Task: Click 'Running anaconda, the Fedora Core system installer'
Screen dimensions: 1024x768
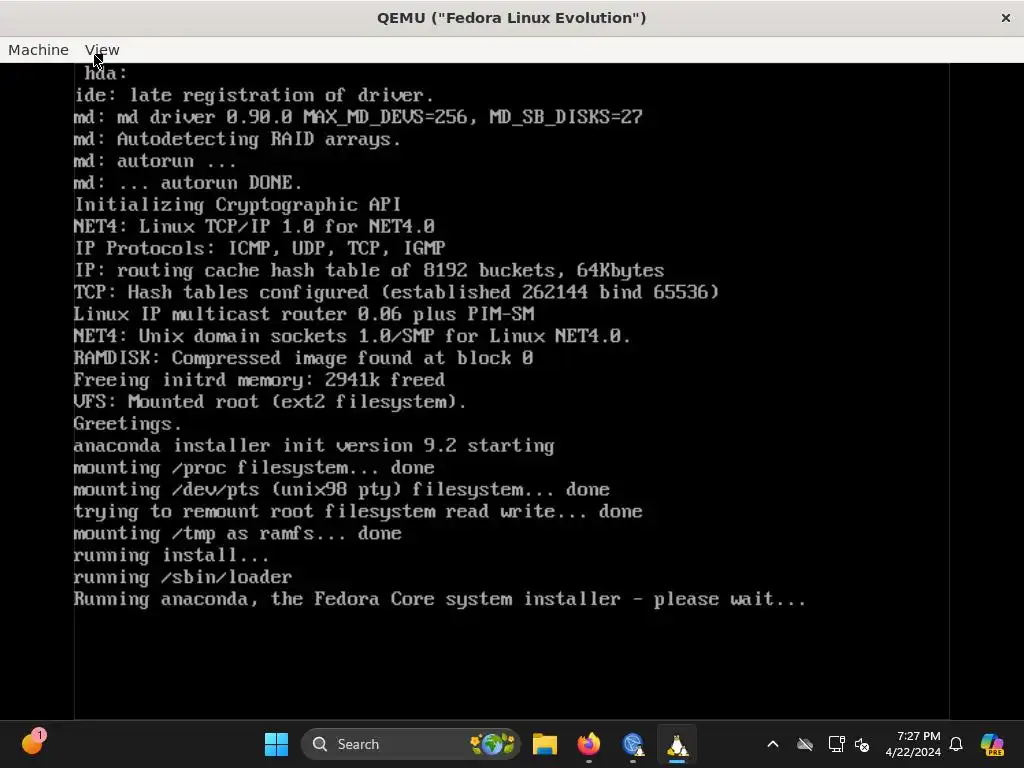Action: 347,599
